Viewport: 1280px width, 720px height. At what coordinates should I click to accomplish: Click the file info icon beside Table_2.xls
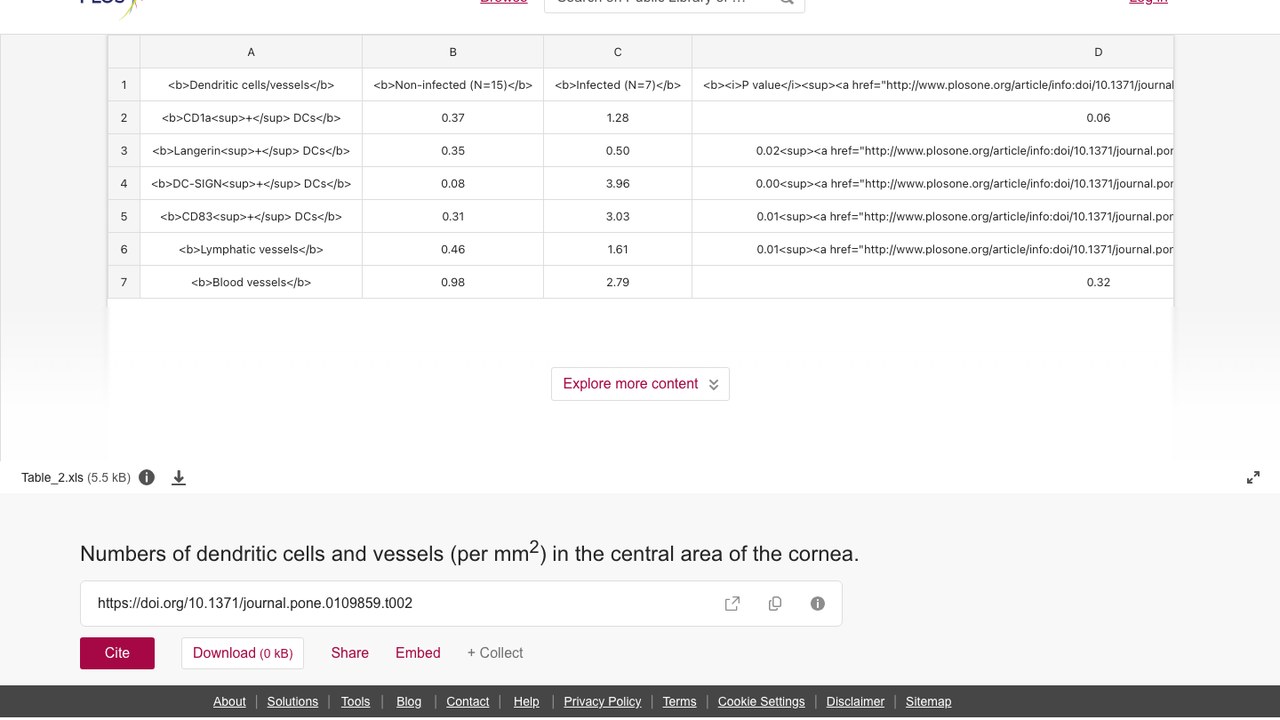click(147, 477)
